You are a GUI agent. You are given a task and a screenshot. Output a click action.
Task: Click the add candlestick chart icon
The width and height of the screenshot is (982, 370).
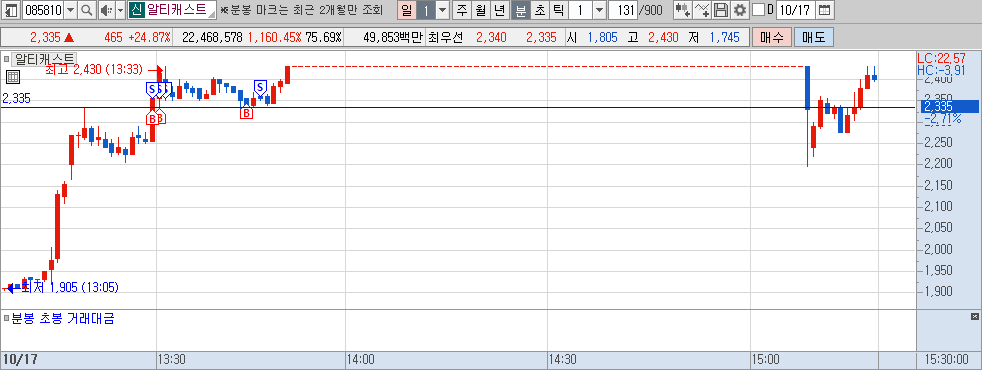click(x=683, y=10)
